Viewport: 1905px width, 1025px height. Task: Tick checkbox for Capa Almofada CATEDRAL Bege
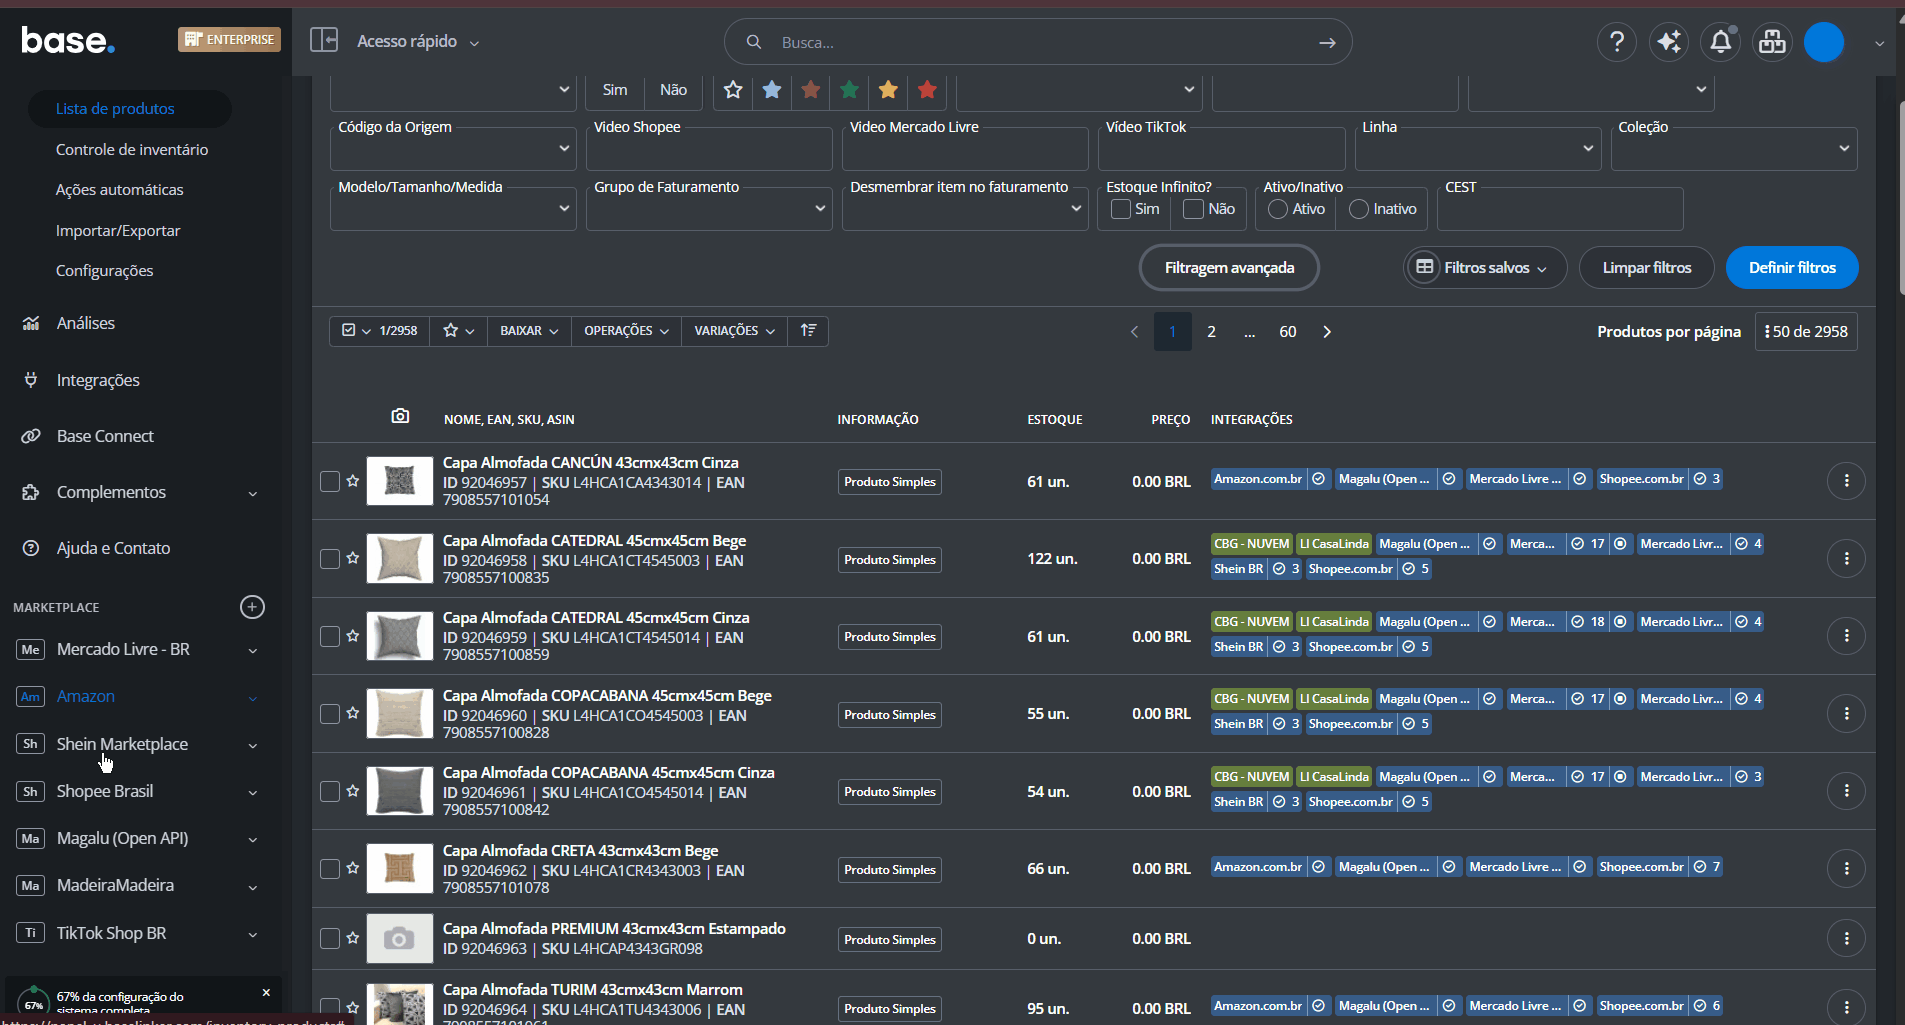point(329,559)
